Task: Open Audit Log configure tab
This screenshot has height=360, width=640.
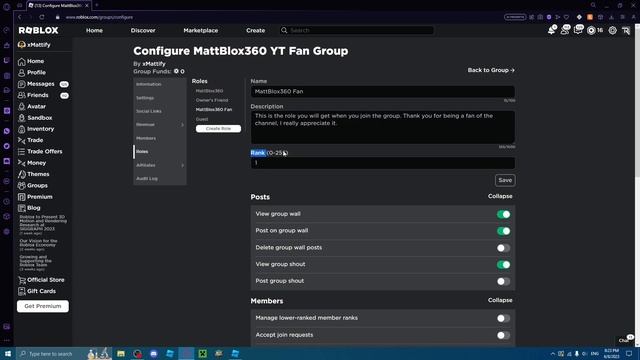Action: pyautogui.click(x=147, y=178)
